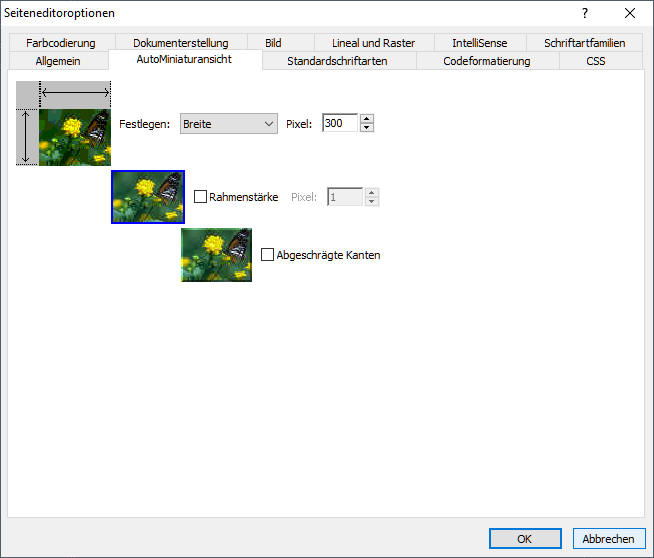Click the size preview butterfly image with arrows
This screenshot has height=558, width=654.
point(63,123)
